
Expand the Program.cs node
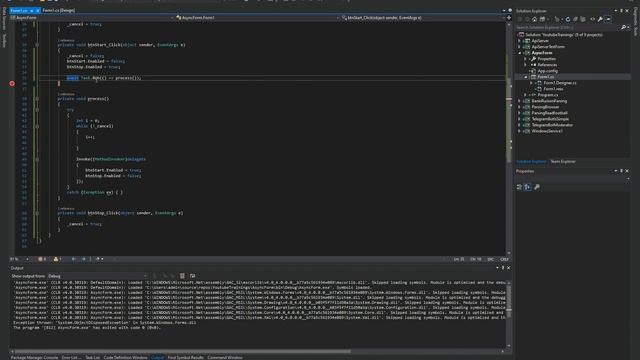(x=526, y=95)
